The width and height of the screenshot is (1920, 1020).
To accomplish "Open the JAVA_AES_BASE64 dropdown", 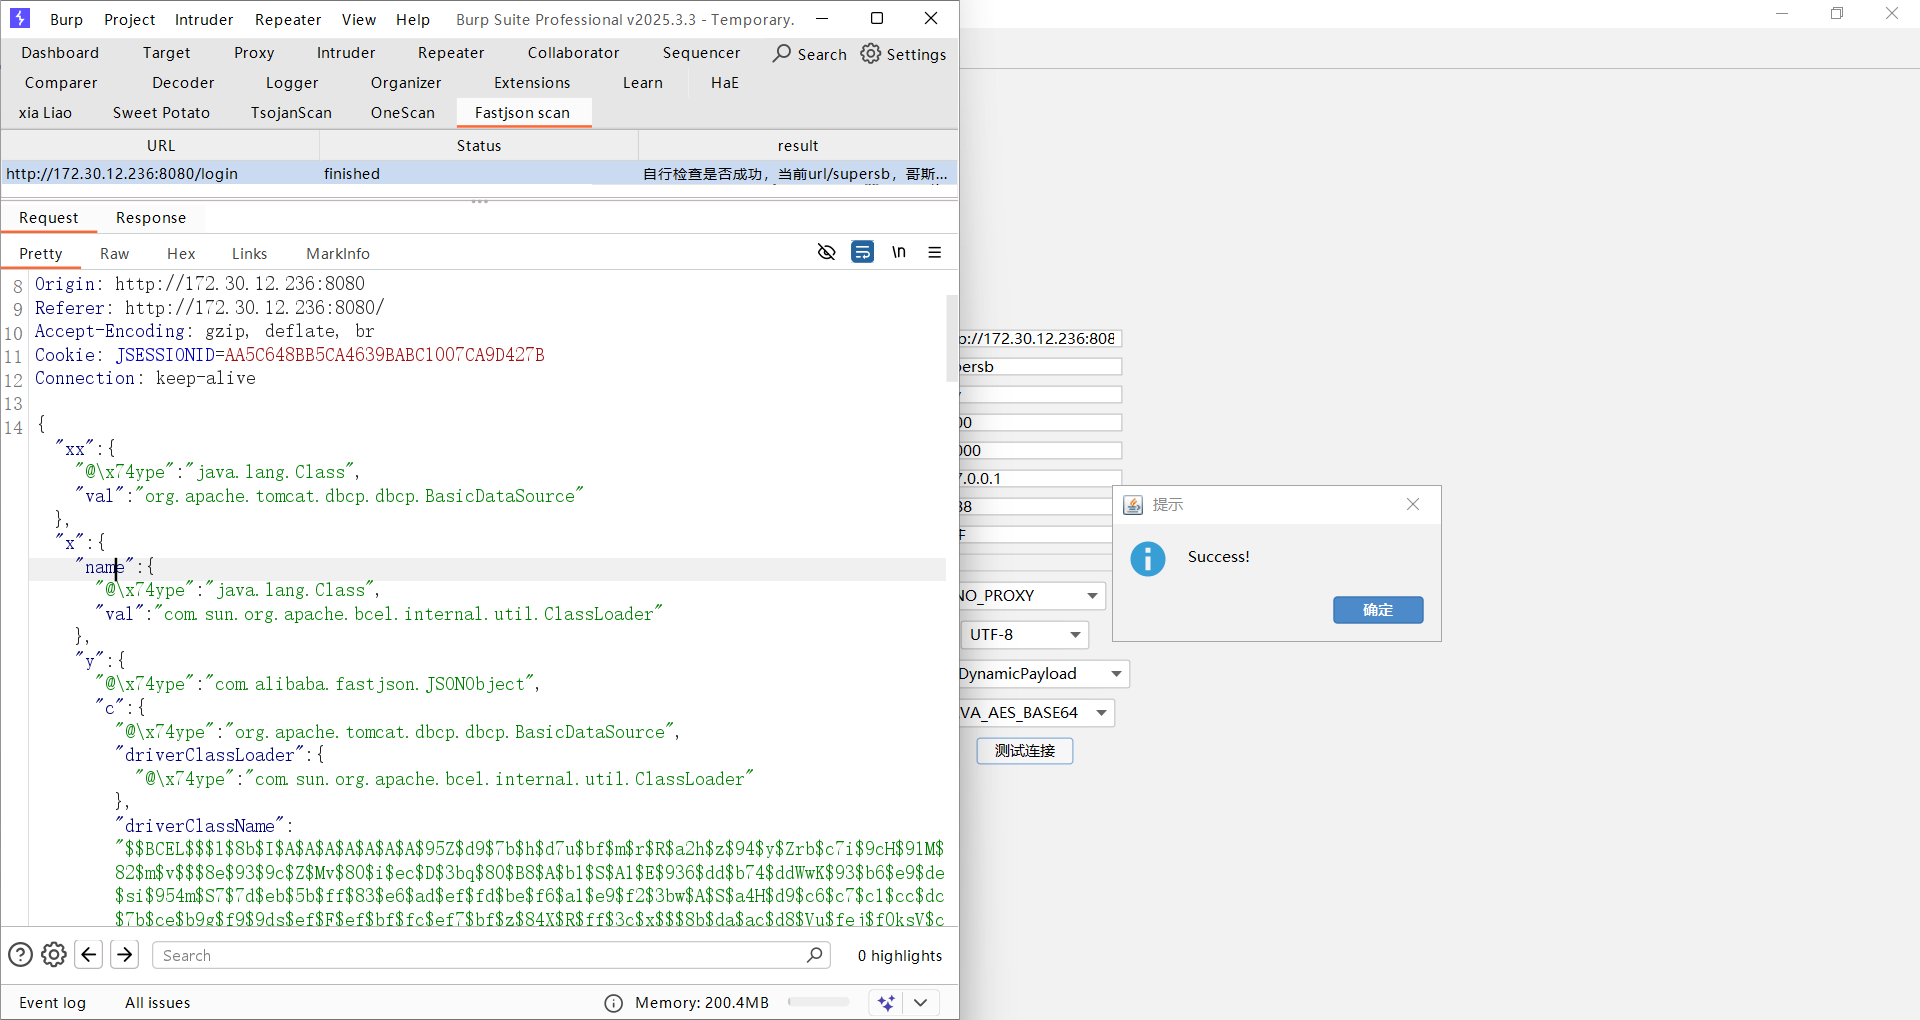I will (x=1036, y=713).
